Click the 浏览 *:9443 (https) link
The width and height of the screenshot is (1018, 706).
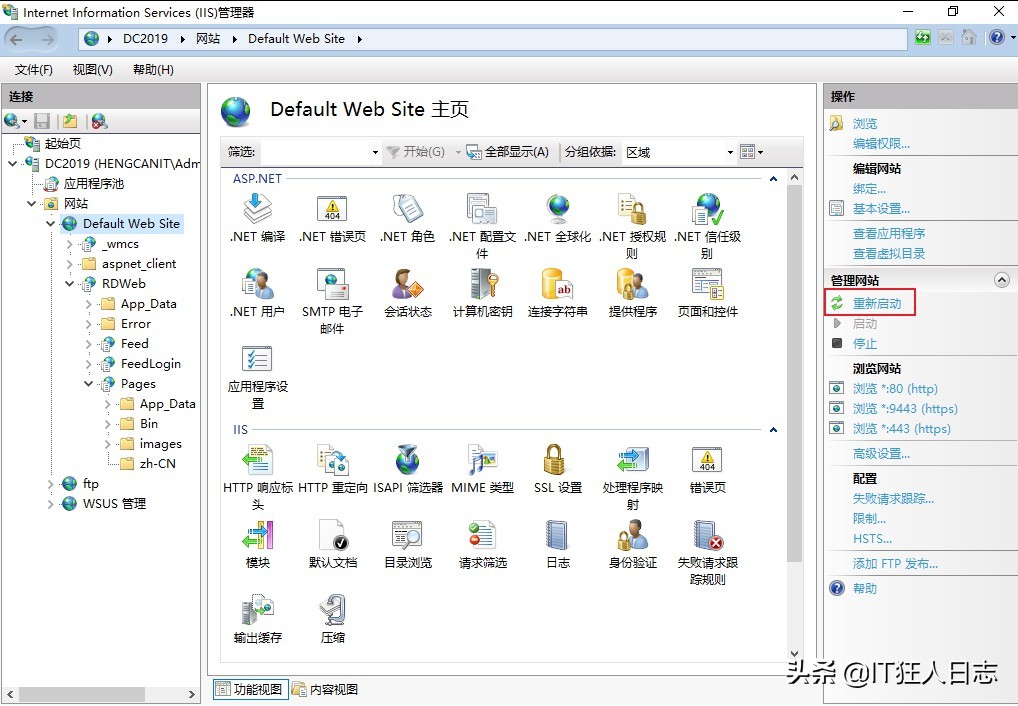904,409
